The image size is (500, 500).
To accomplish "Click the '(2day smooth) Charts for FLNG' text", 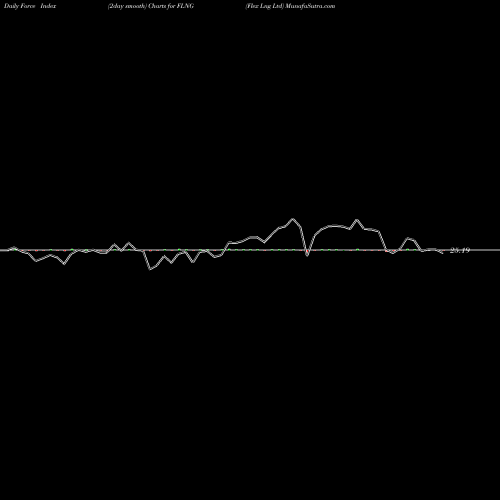I will (151, 6).
